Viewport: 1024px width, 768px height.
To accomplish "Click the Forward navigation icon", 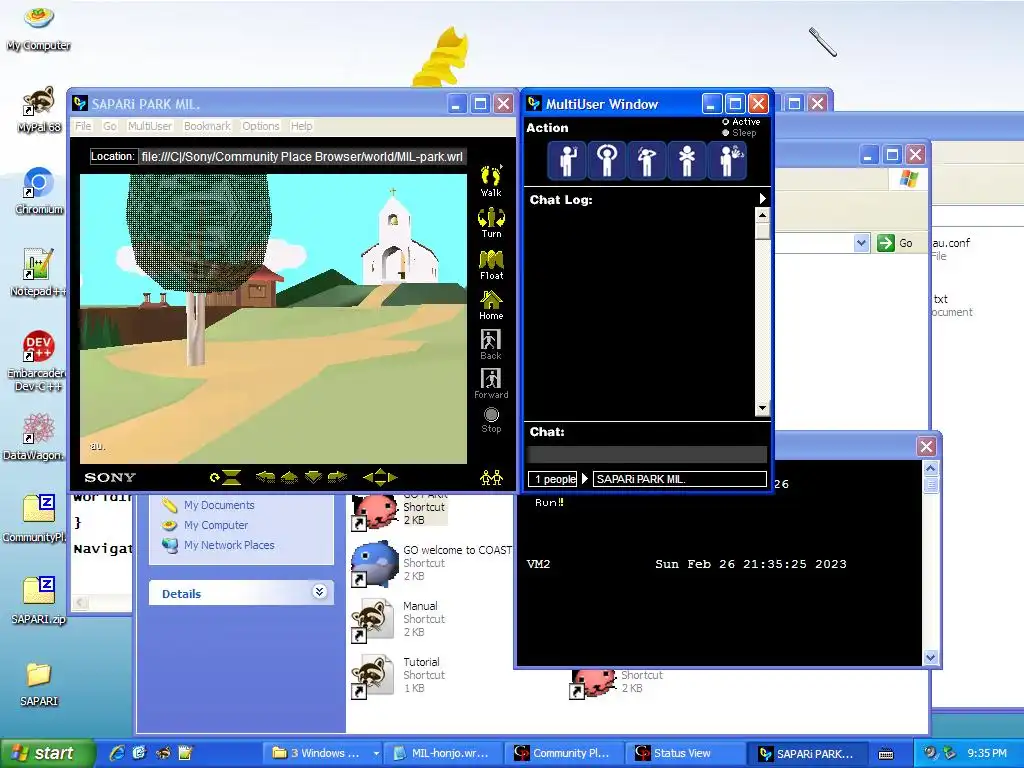I will (491, 383).
